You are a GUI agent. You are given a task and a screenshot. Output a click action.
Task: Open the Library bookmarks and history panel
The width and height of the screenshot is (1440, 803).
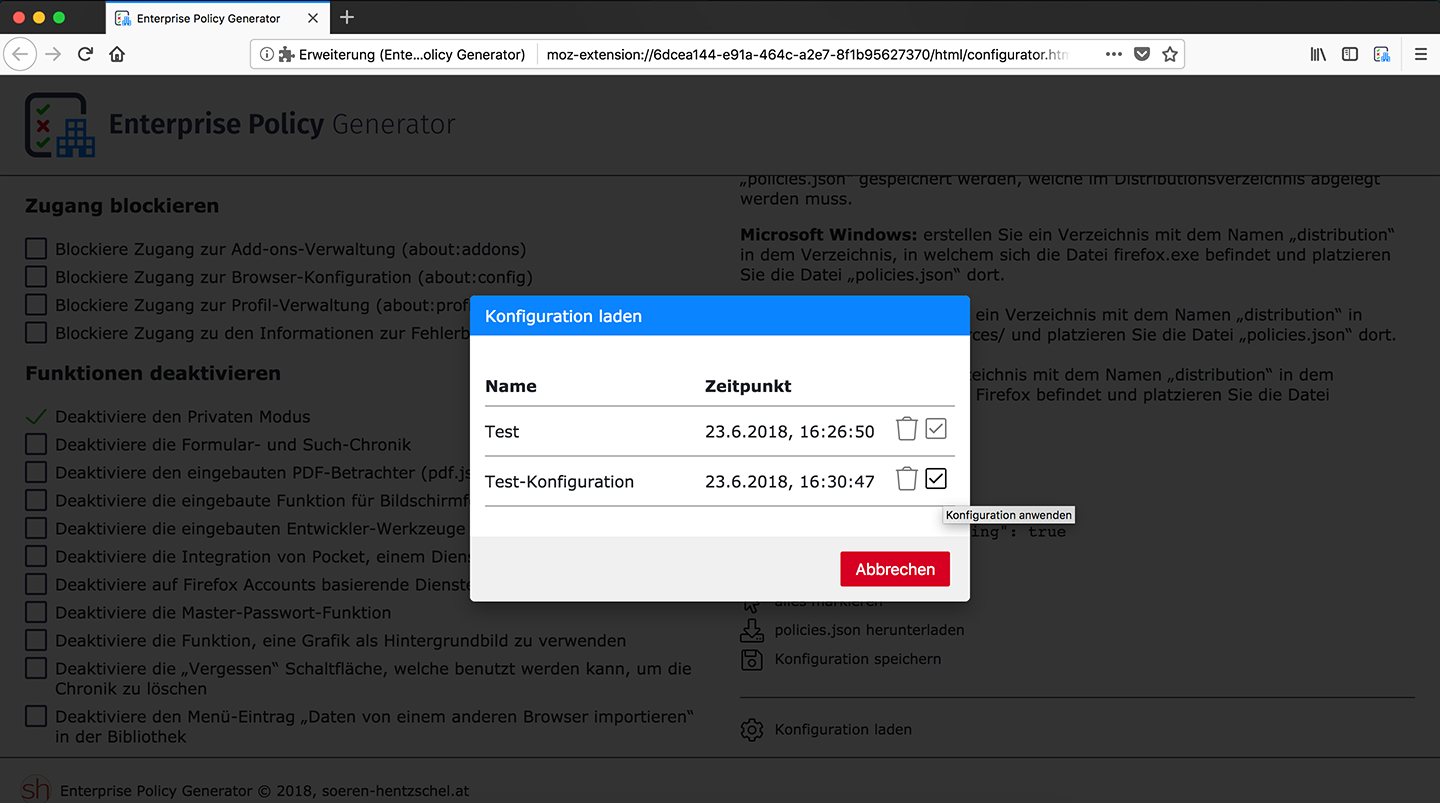point(1318,55)
